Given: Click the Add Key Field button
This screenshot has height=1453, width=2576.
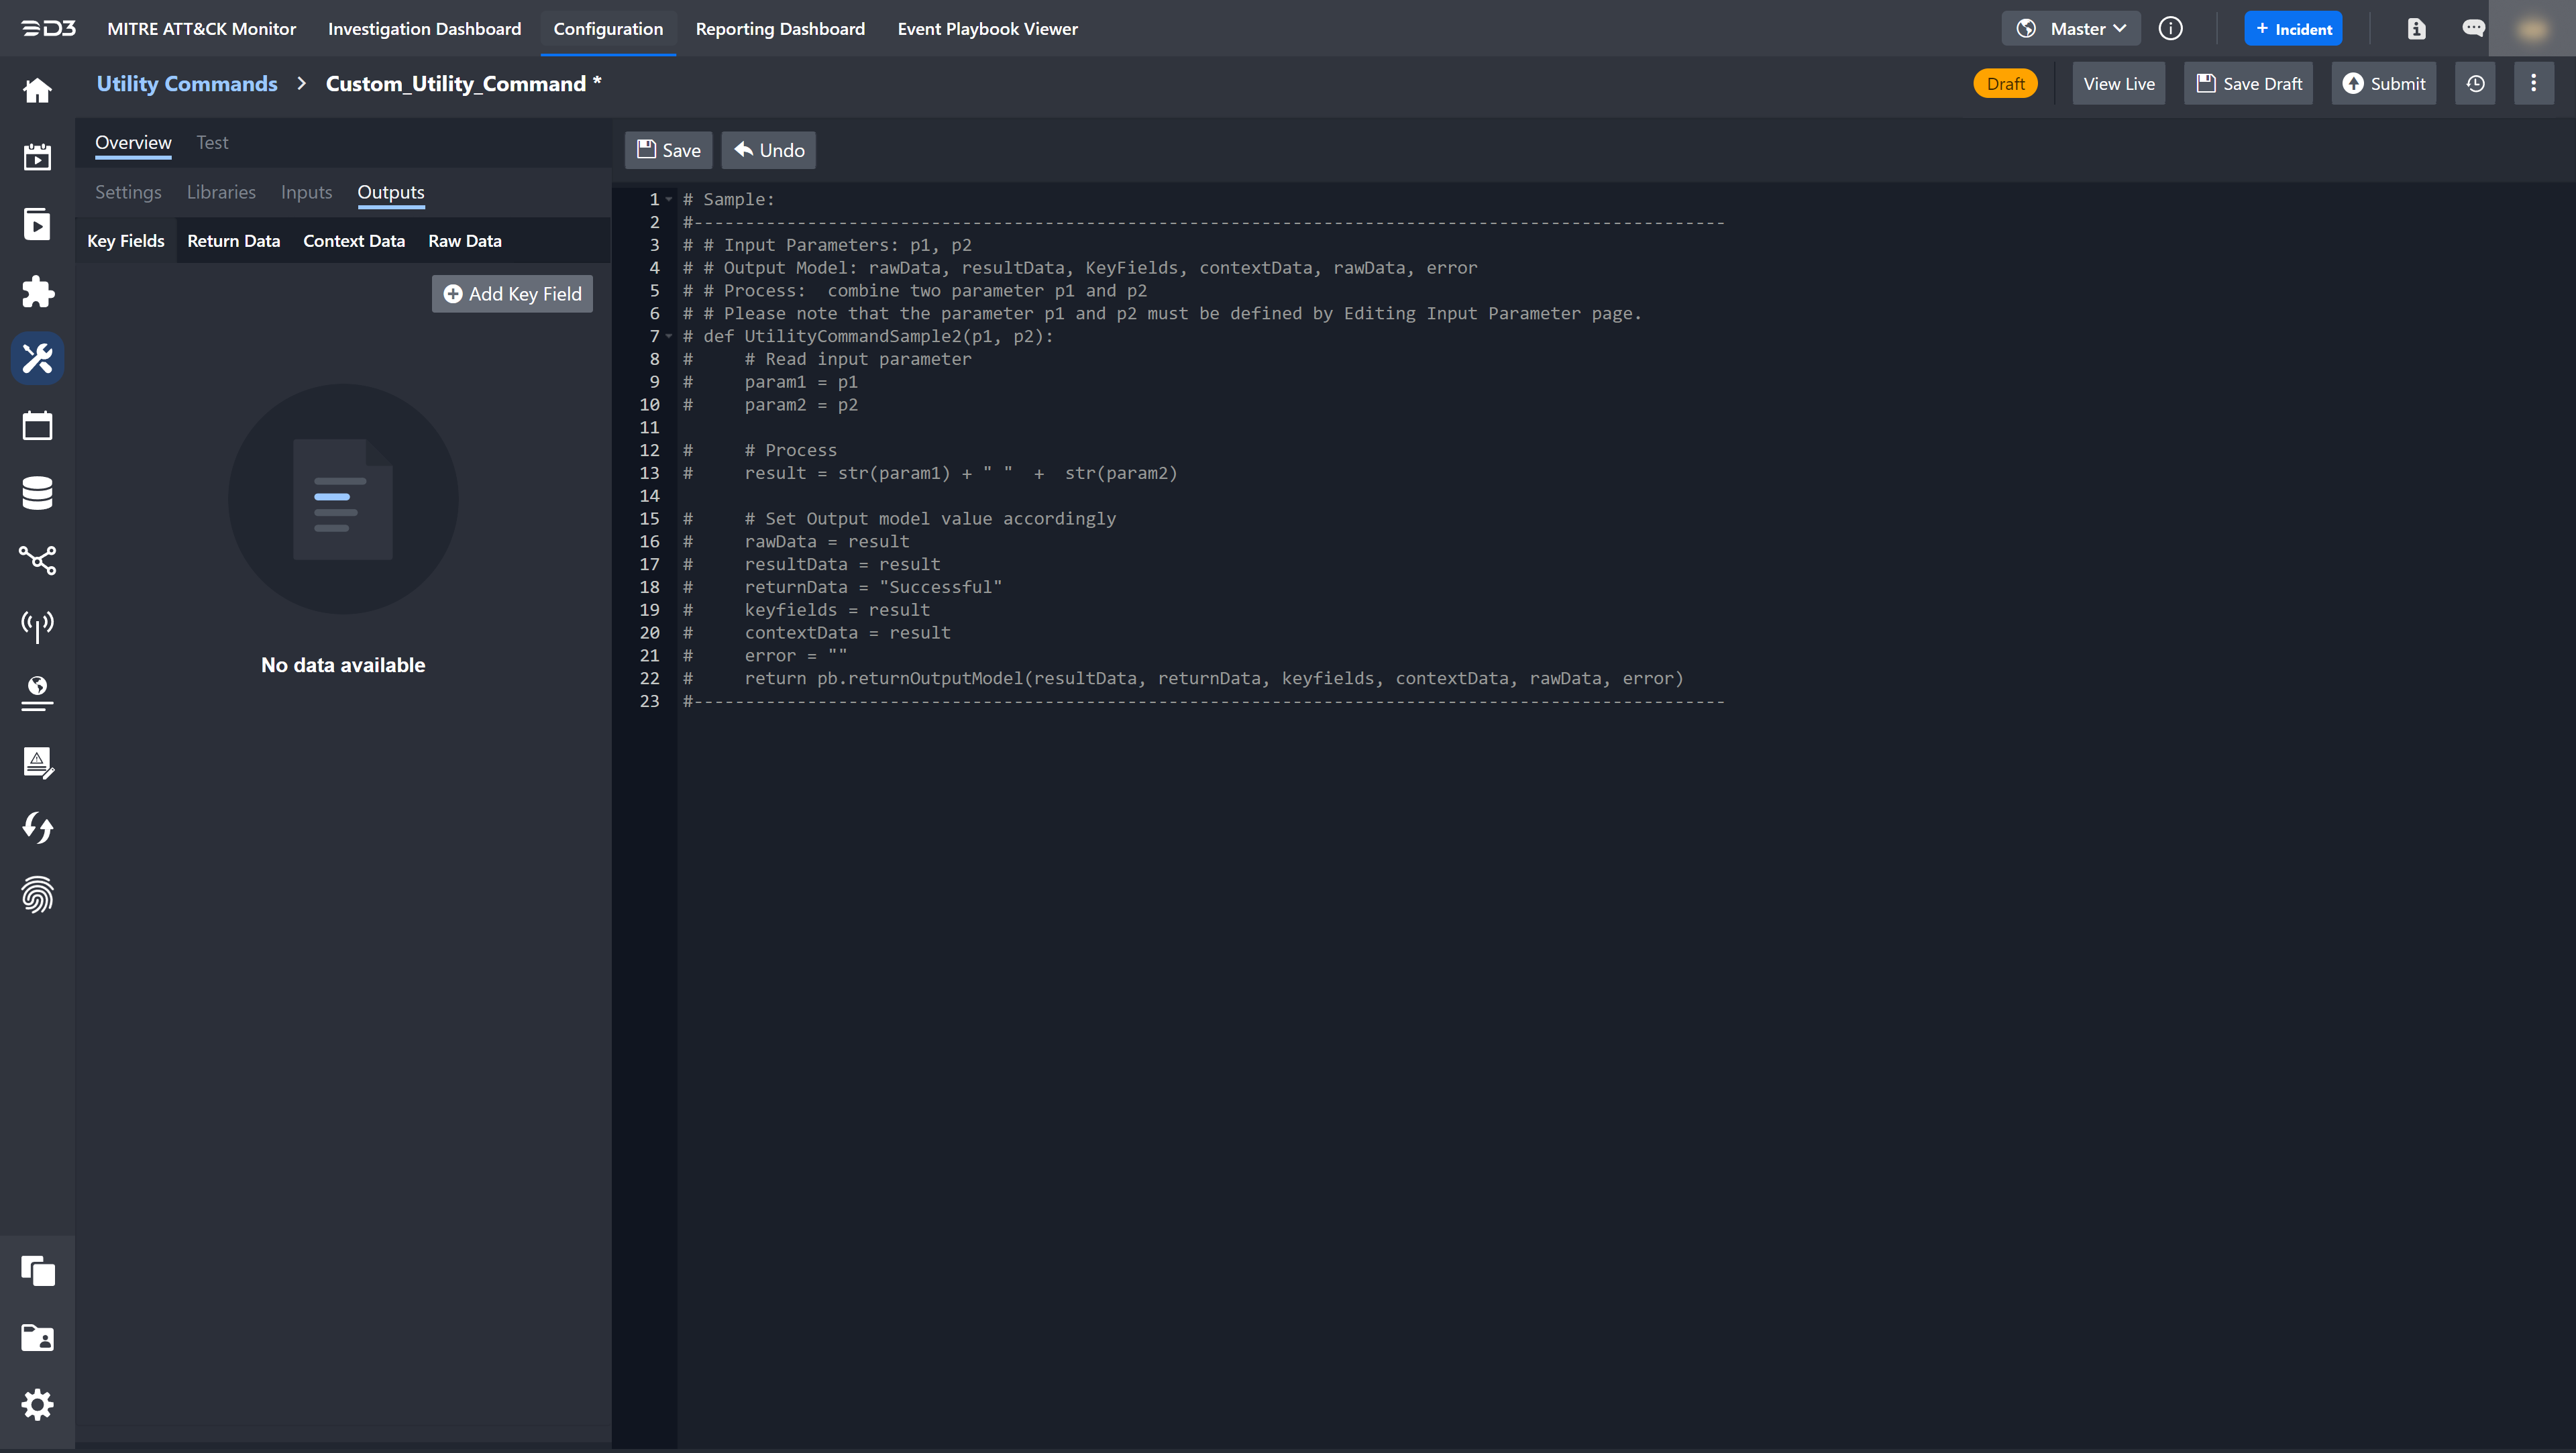Looking at the screenshot, I should pos(512,294).
